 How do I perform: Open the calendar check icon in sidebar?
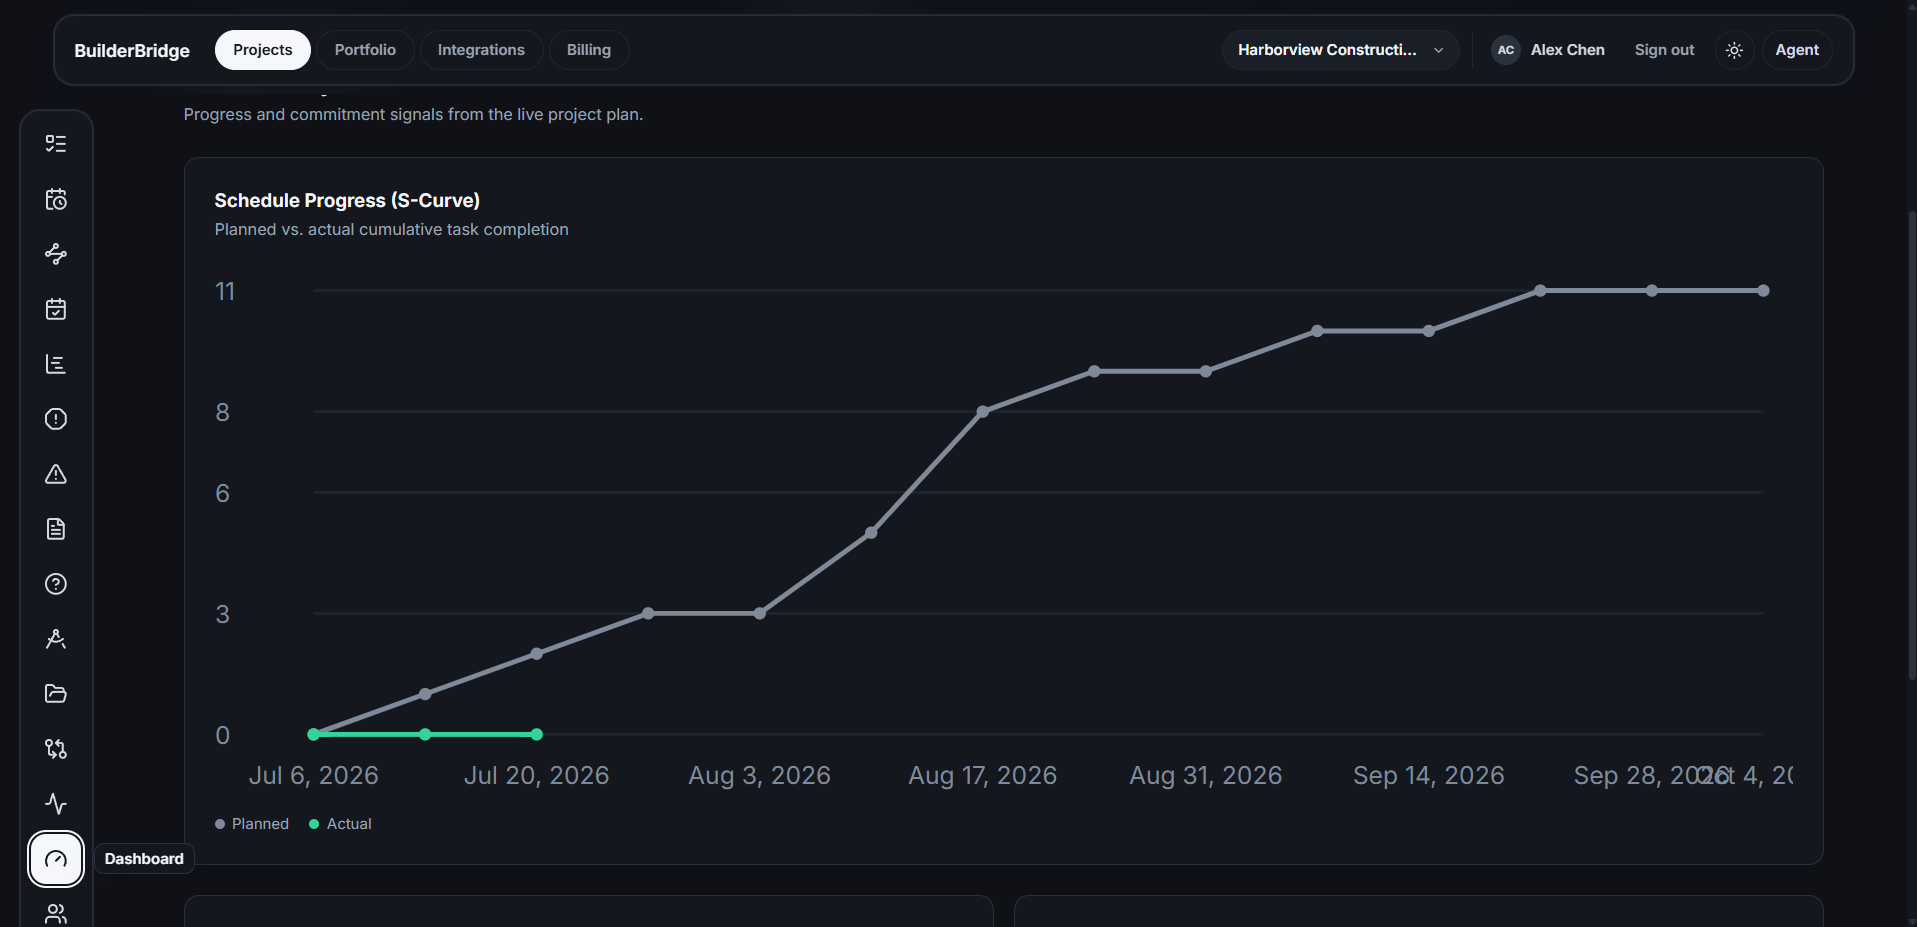56,309
